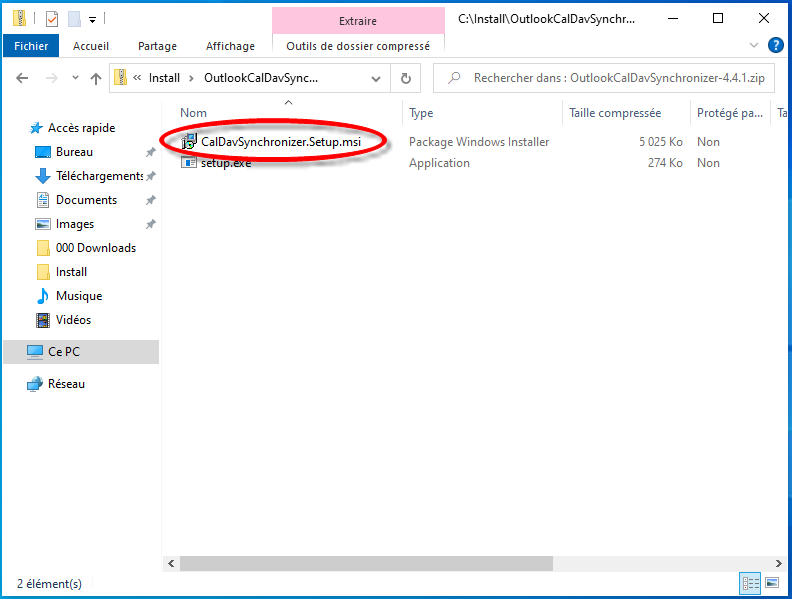Image resolution: width=792 pixels, height=599 pixels.
Task: Go up one folder level
Action: point(96,78)
